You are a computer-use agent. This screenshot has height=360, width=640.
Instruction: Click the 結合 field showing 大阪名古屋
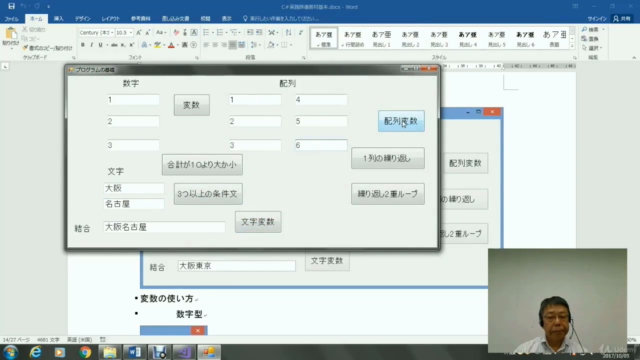[164, 227]
